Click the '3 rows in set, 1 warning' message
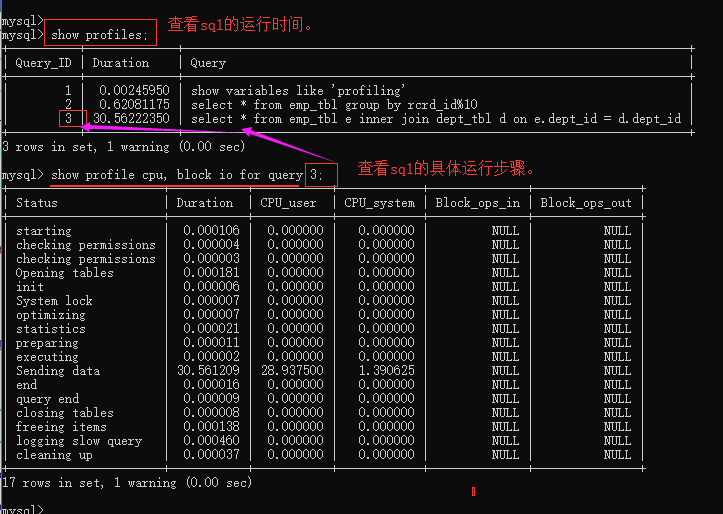This screenshot has width=723, height=514. coord(124,147)
